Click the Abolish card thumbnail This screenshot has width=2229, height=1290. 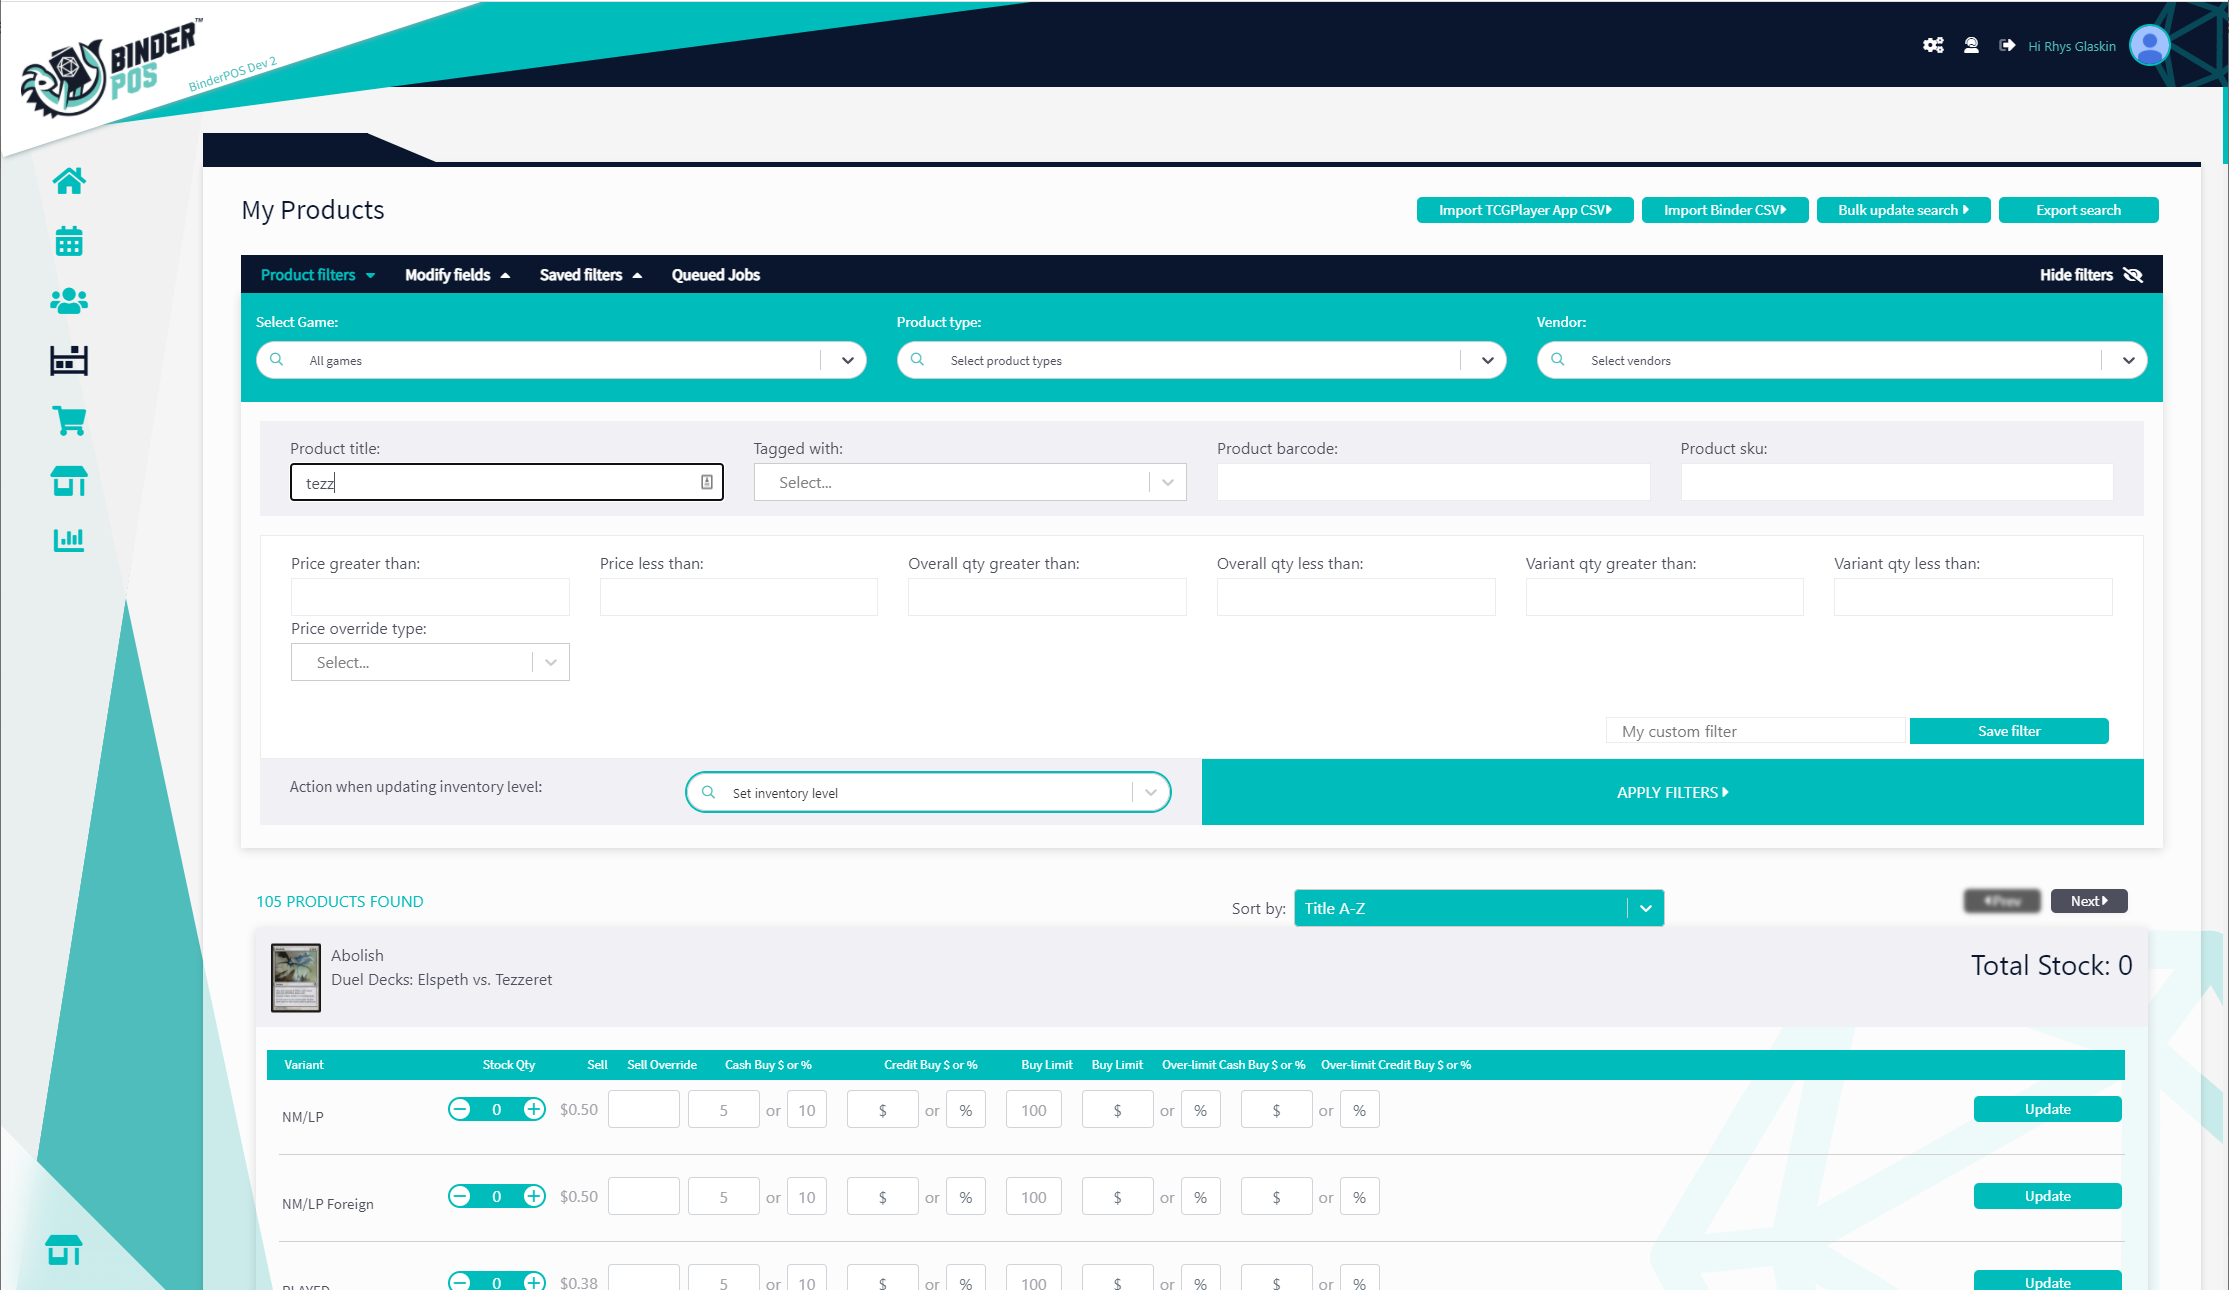(x=296, y=977)
